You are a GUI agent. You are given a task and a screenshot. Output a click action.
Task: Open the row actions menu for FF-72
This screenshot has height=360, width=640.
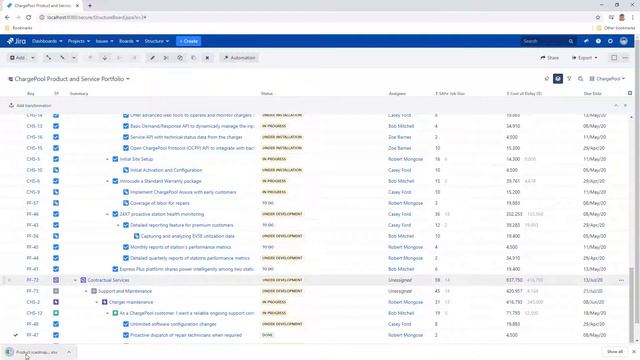(x=621, y=280)
